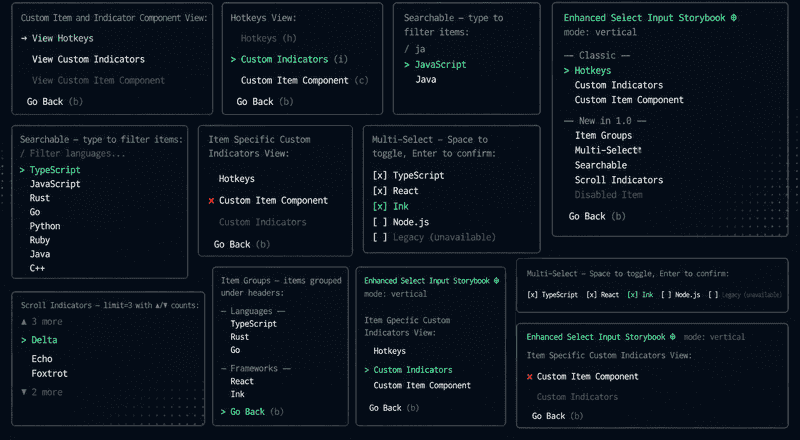Choose Custom Item Component (c) in Hotkeys View

pyautogui.click(x=304, y=80)
